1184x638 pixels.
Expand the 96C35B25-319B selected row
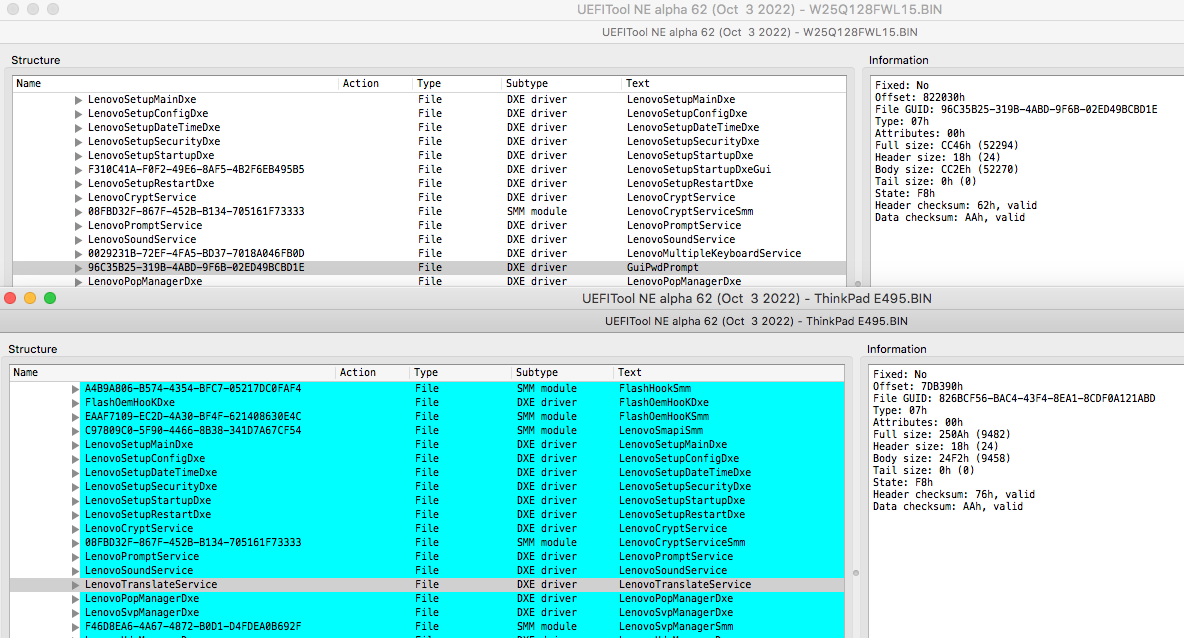pos(78,268)
